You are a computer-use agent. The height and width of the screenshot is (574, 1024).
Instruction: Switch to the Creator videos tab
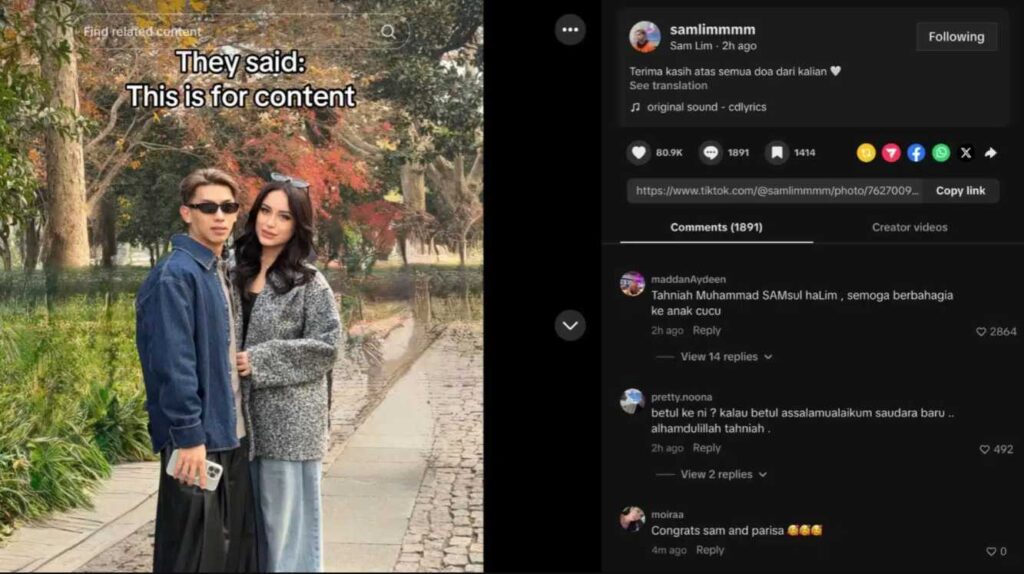(x=909, y=227)
